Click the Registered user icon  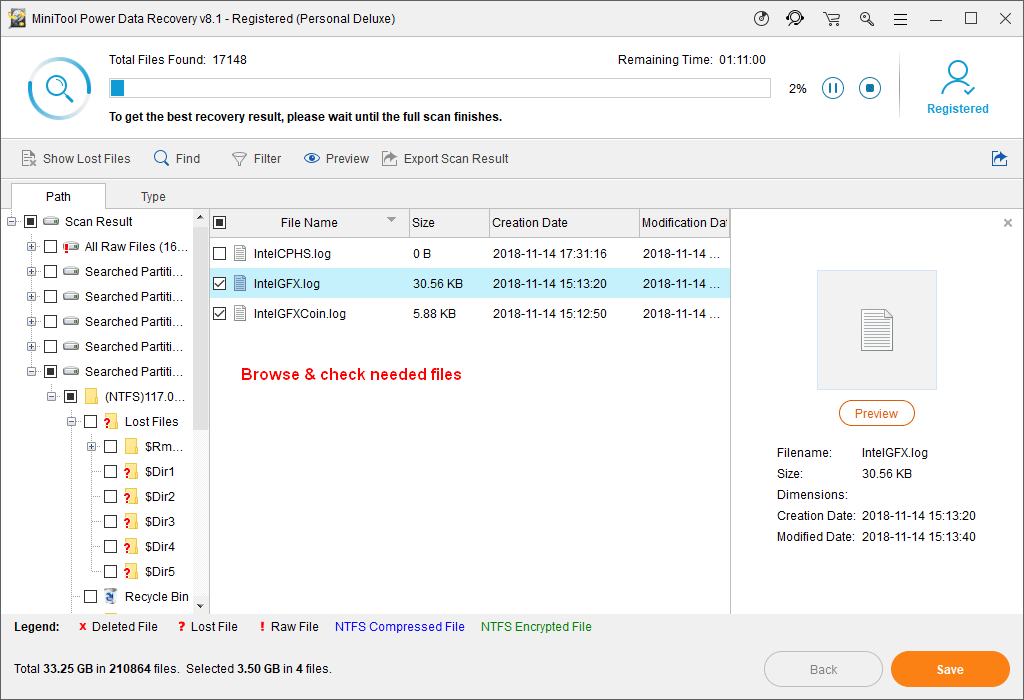(957, 78)
